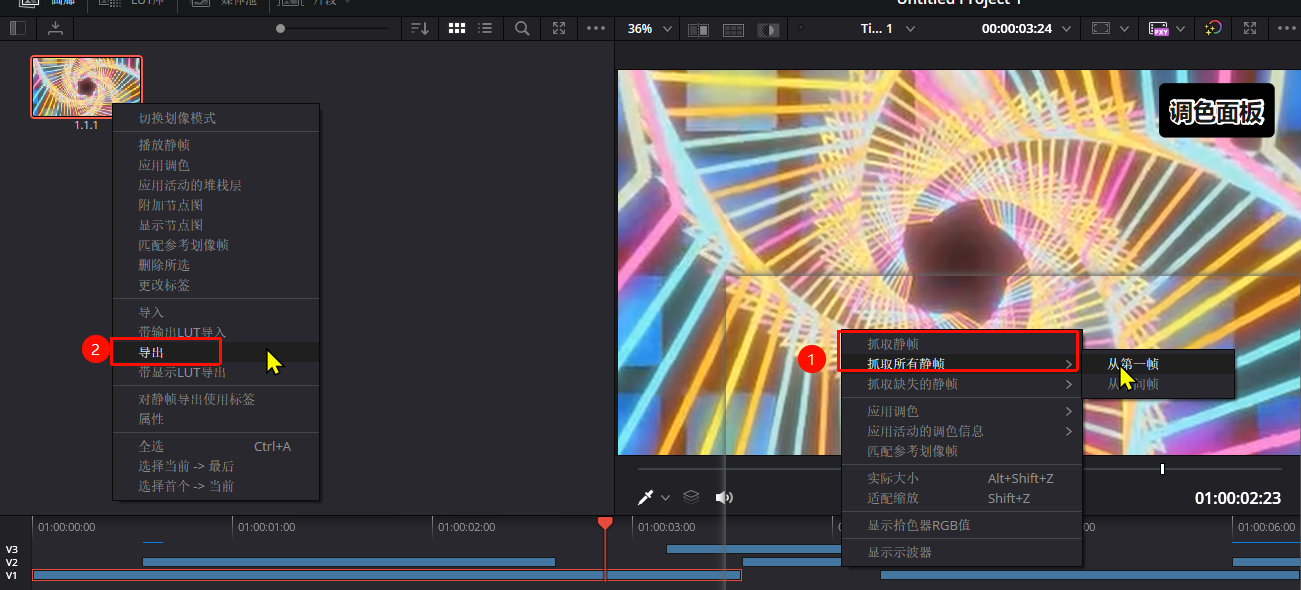Screen dimensions: 1301x590
Task: Click the gallery search magnifier icon
Action: (x=522, y=28)
